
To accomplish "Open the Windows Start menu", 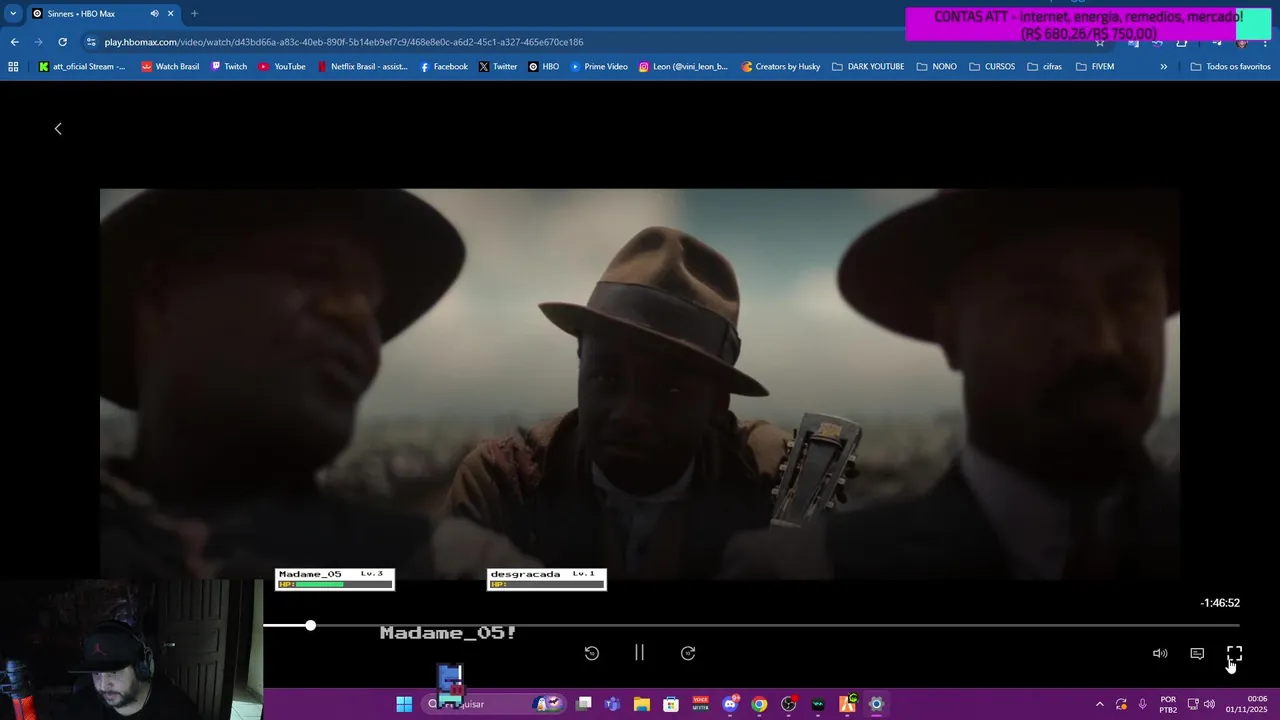I will (404, 704).
